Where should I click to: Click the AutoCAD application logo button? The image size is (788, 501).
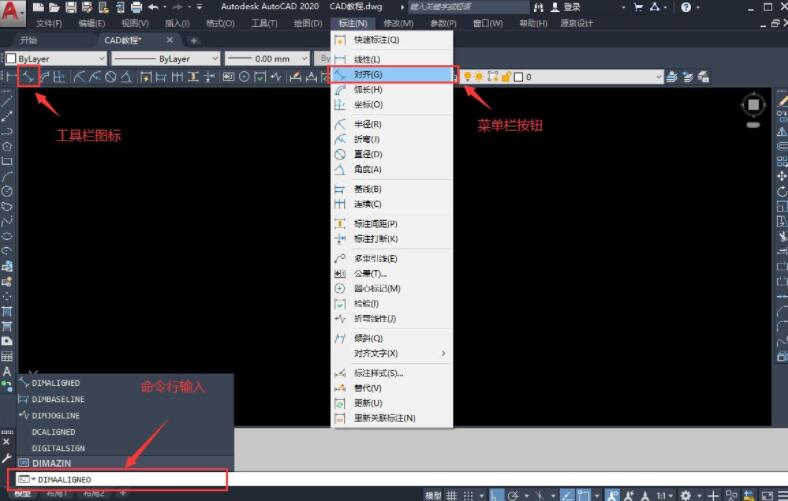coord(14,12)
